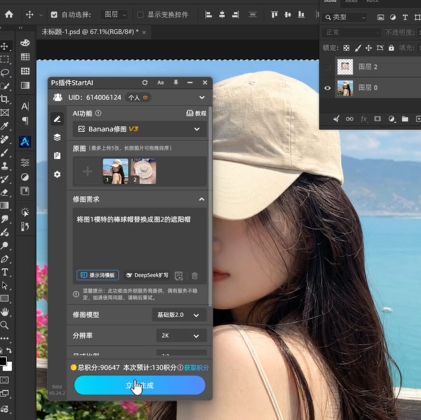Add a source image with plus box
The width and height of the screenshot is (421, 420).
[87, 171]
